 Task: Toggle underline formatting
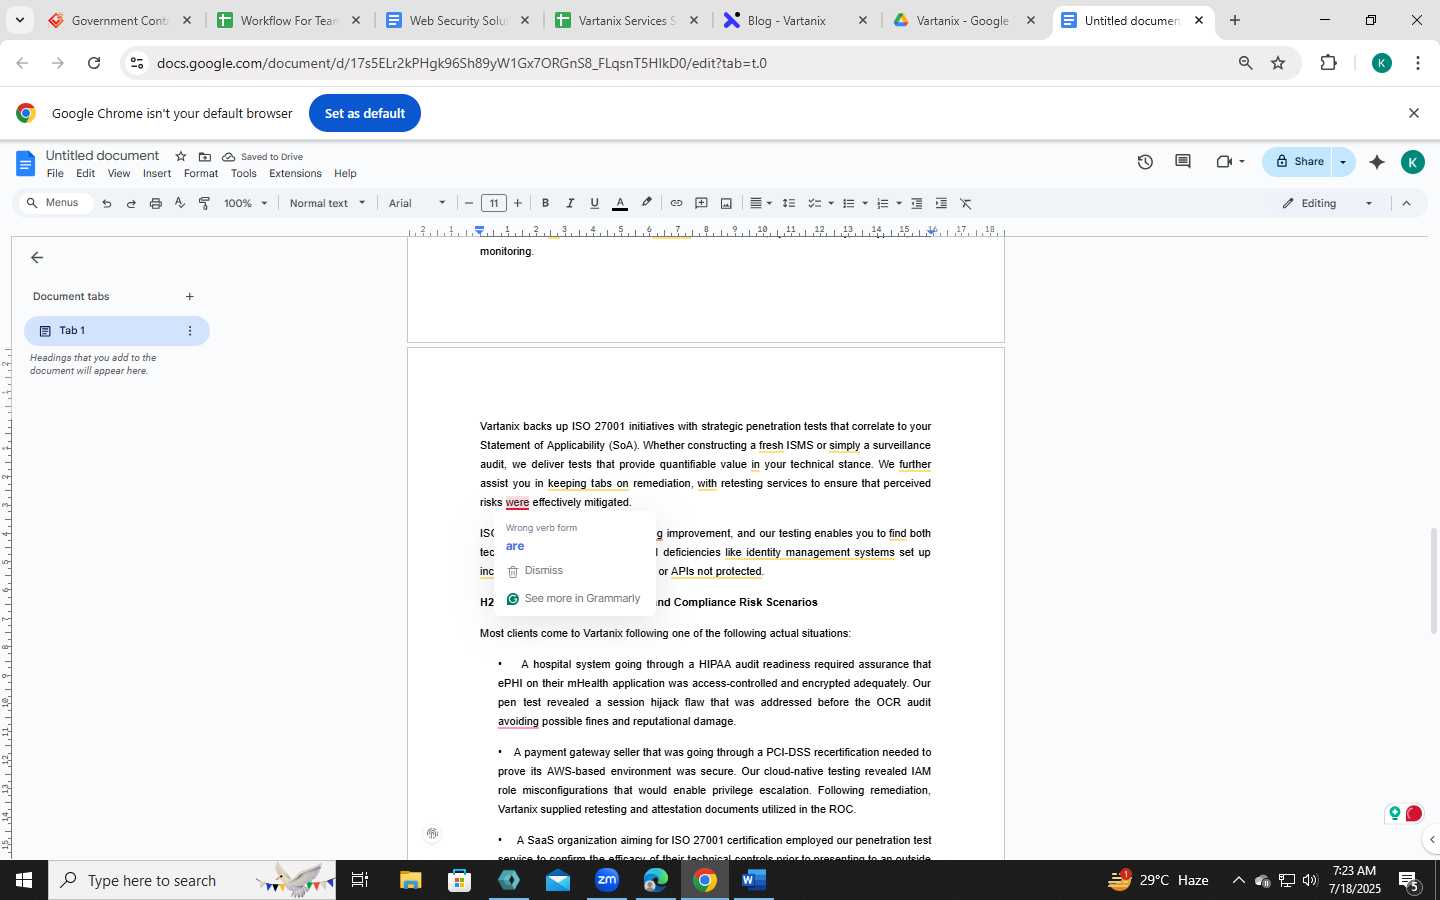click(x=594, y=203)
